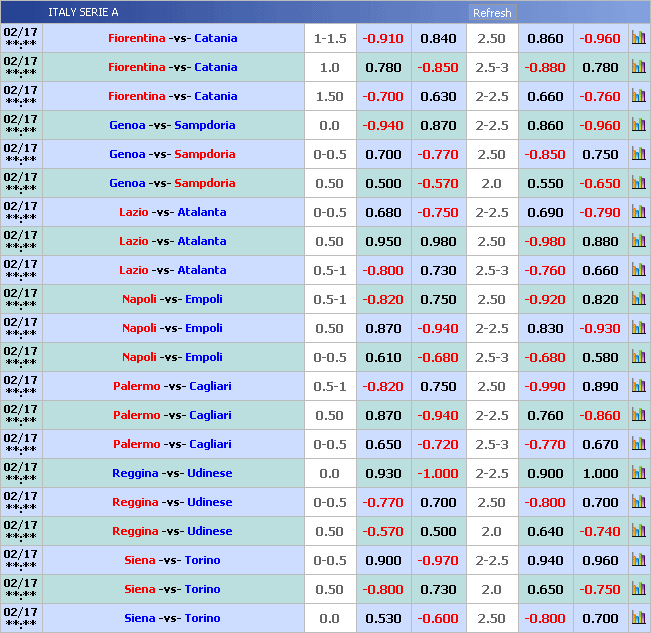The width and height of the screenshot is (651, 633).
Task: Click the Refresh button in header
Action: coord(491,13)
